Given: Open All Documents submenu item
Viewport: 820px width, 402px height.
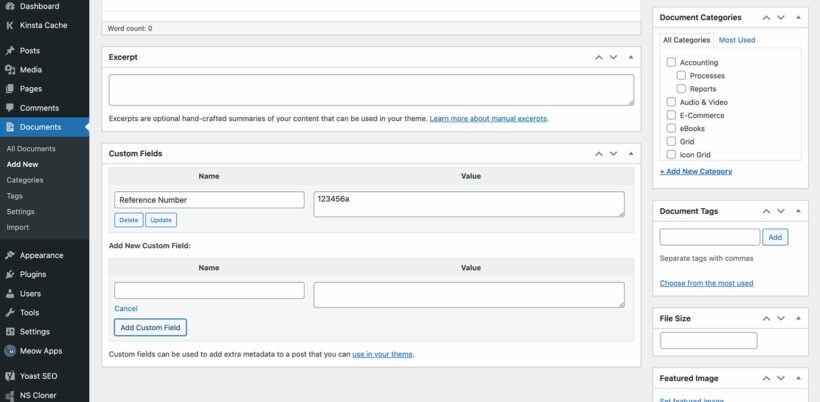Looking at the screenshot, I should pos(31,149).
